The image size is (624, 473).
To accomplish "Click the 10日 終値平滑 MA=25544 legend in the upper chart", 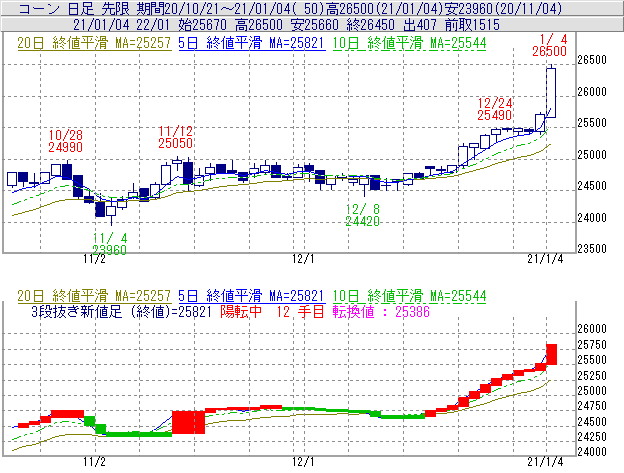I will point(409,43).
